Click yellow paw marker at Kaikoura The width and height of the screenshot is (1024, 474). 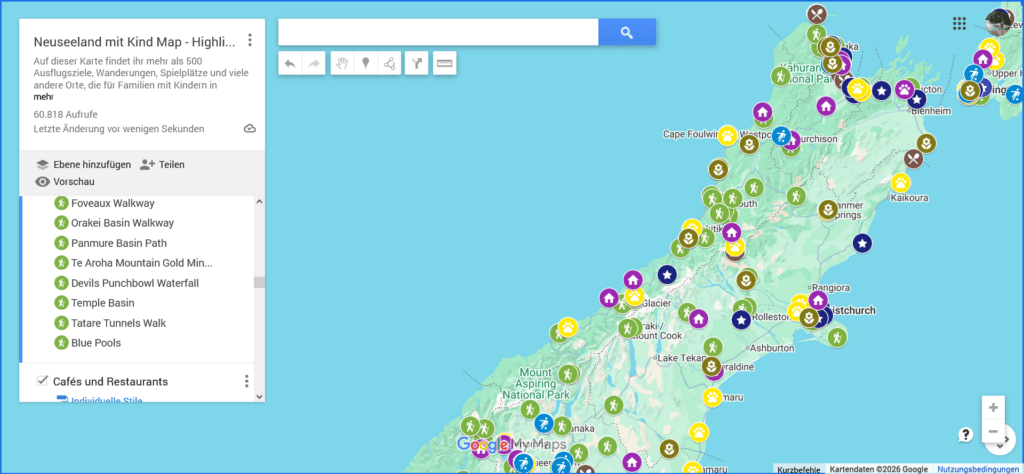pyautogui.click(x=901, y=182)
